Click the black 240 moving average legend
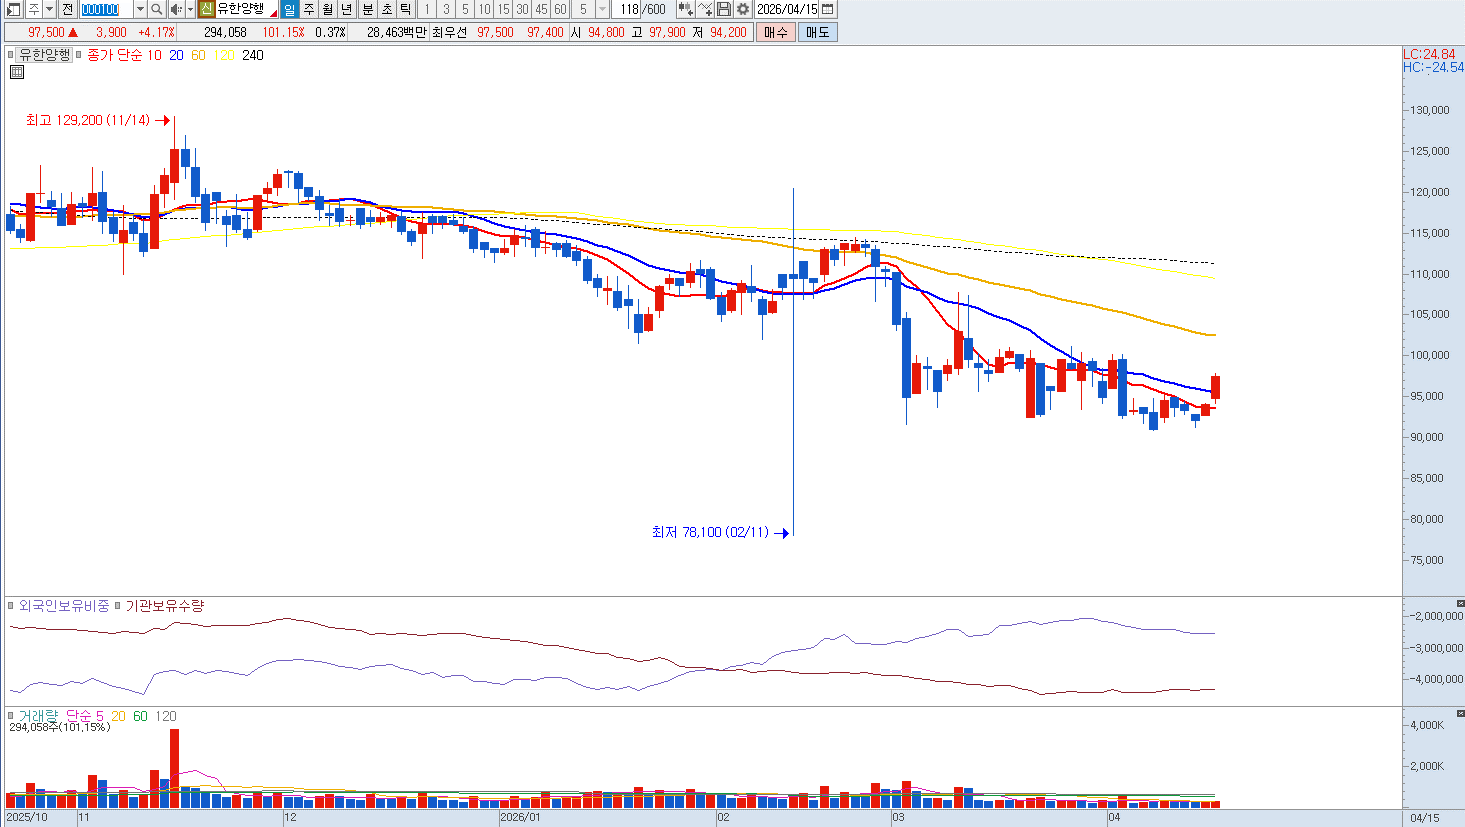The image size is (1465, 827). (253, 55)
